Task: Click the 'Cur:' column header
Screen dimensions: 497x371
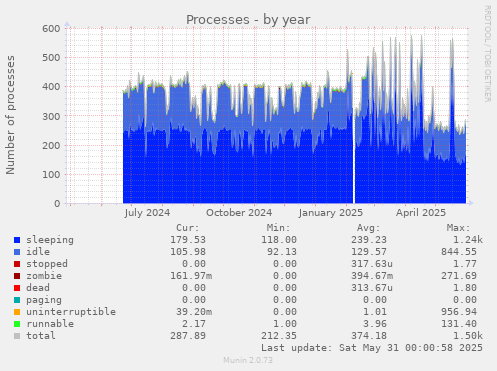Action: tap(188, 228)
